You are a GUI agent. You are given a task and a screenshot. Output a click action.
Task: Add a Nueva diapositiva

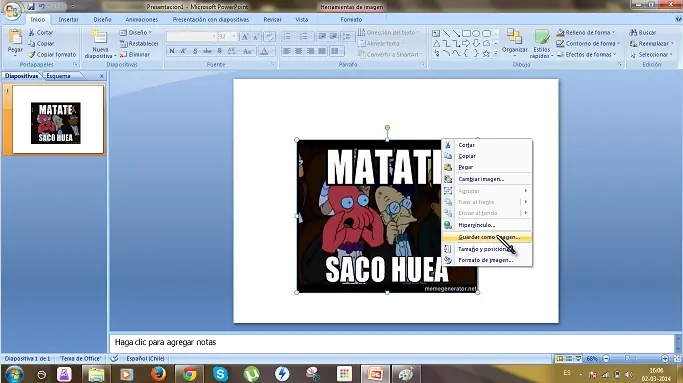(x=100, y=44)
